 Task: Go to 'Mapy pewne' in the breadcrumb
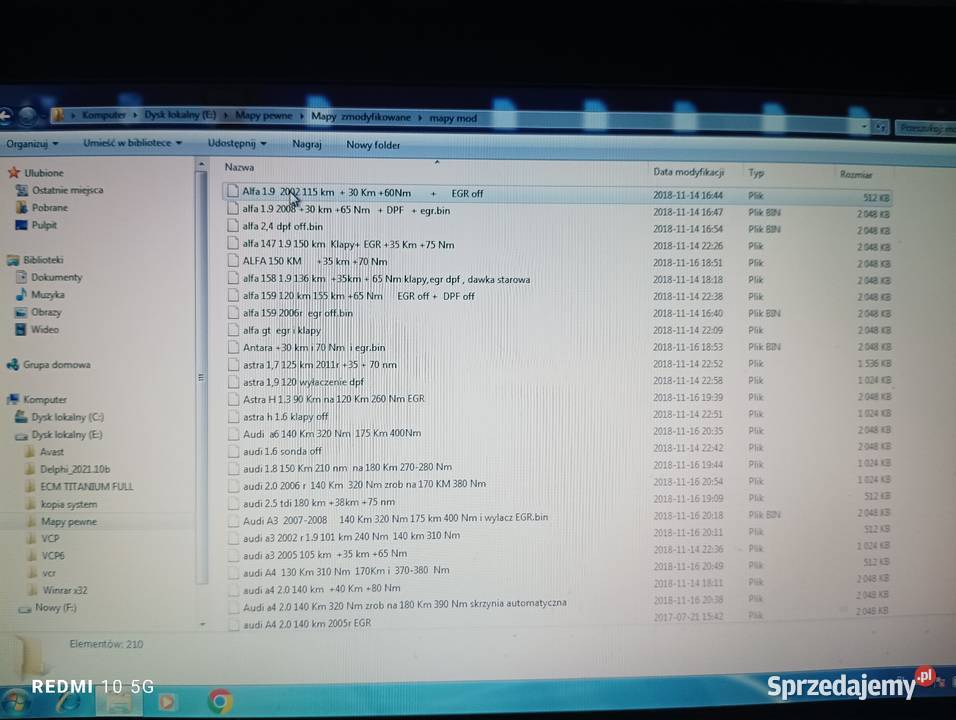pos(264,115)
